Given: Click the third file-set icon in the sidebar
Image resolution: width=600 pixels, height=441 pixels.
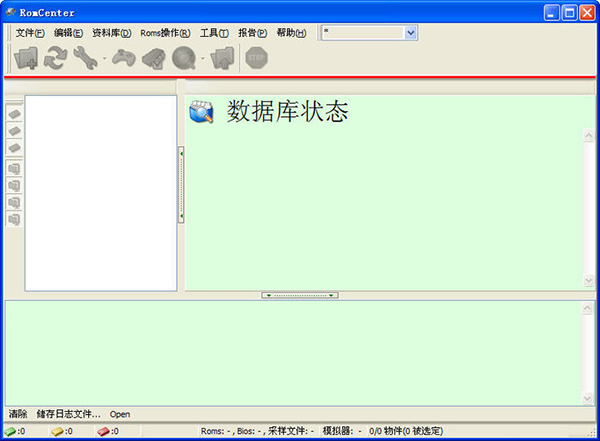Looking at the screenshot, I should tap(14, 202).
